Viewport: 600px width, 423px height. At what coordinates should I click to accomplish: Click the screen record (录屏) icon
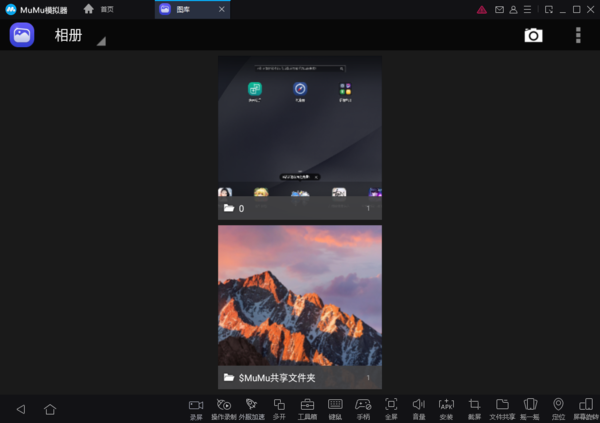[196, 406]
